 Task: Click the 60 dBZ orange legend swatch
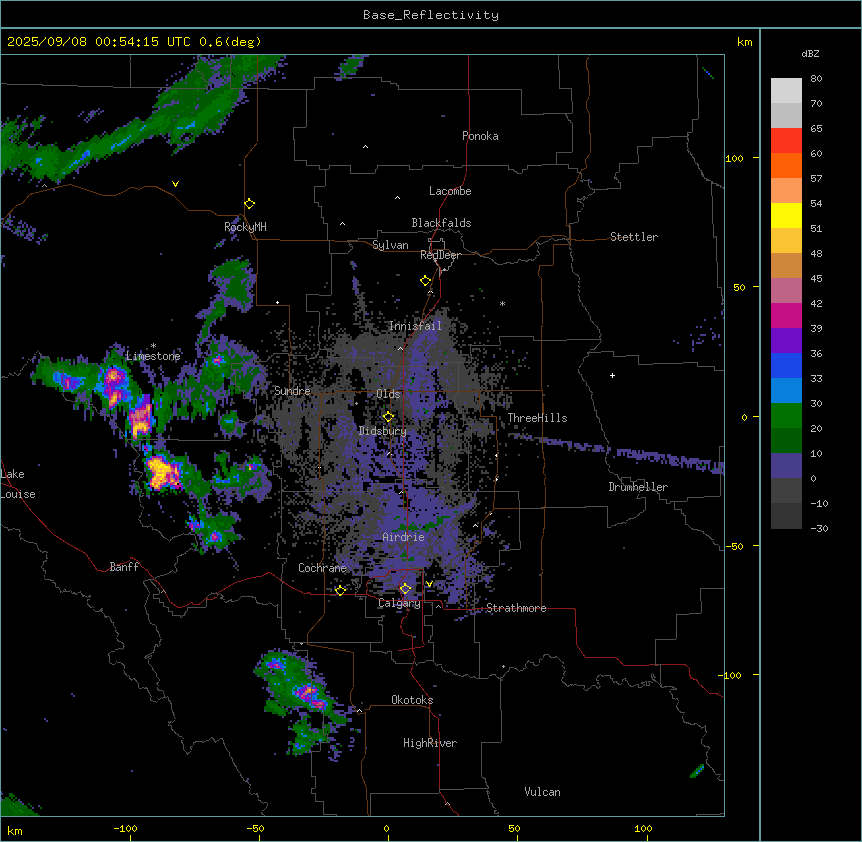pyautogui.click(x=786, y=165)
